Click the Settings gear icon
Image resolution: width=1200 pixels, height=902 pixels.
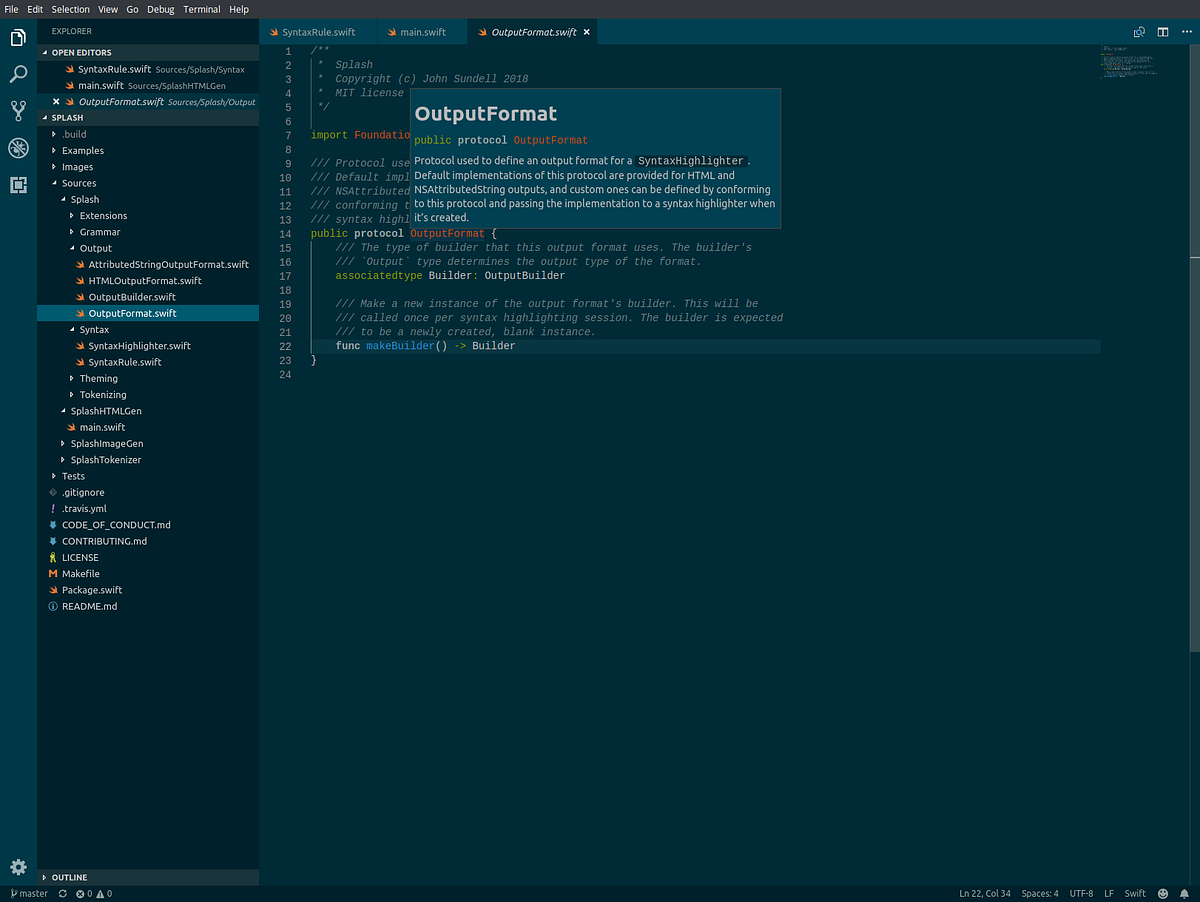[17, 867]
